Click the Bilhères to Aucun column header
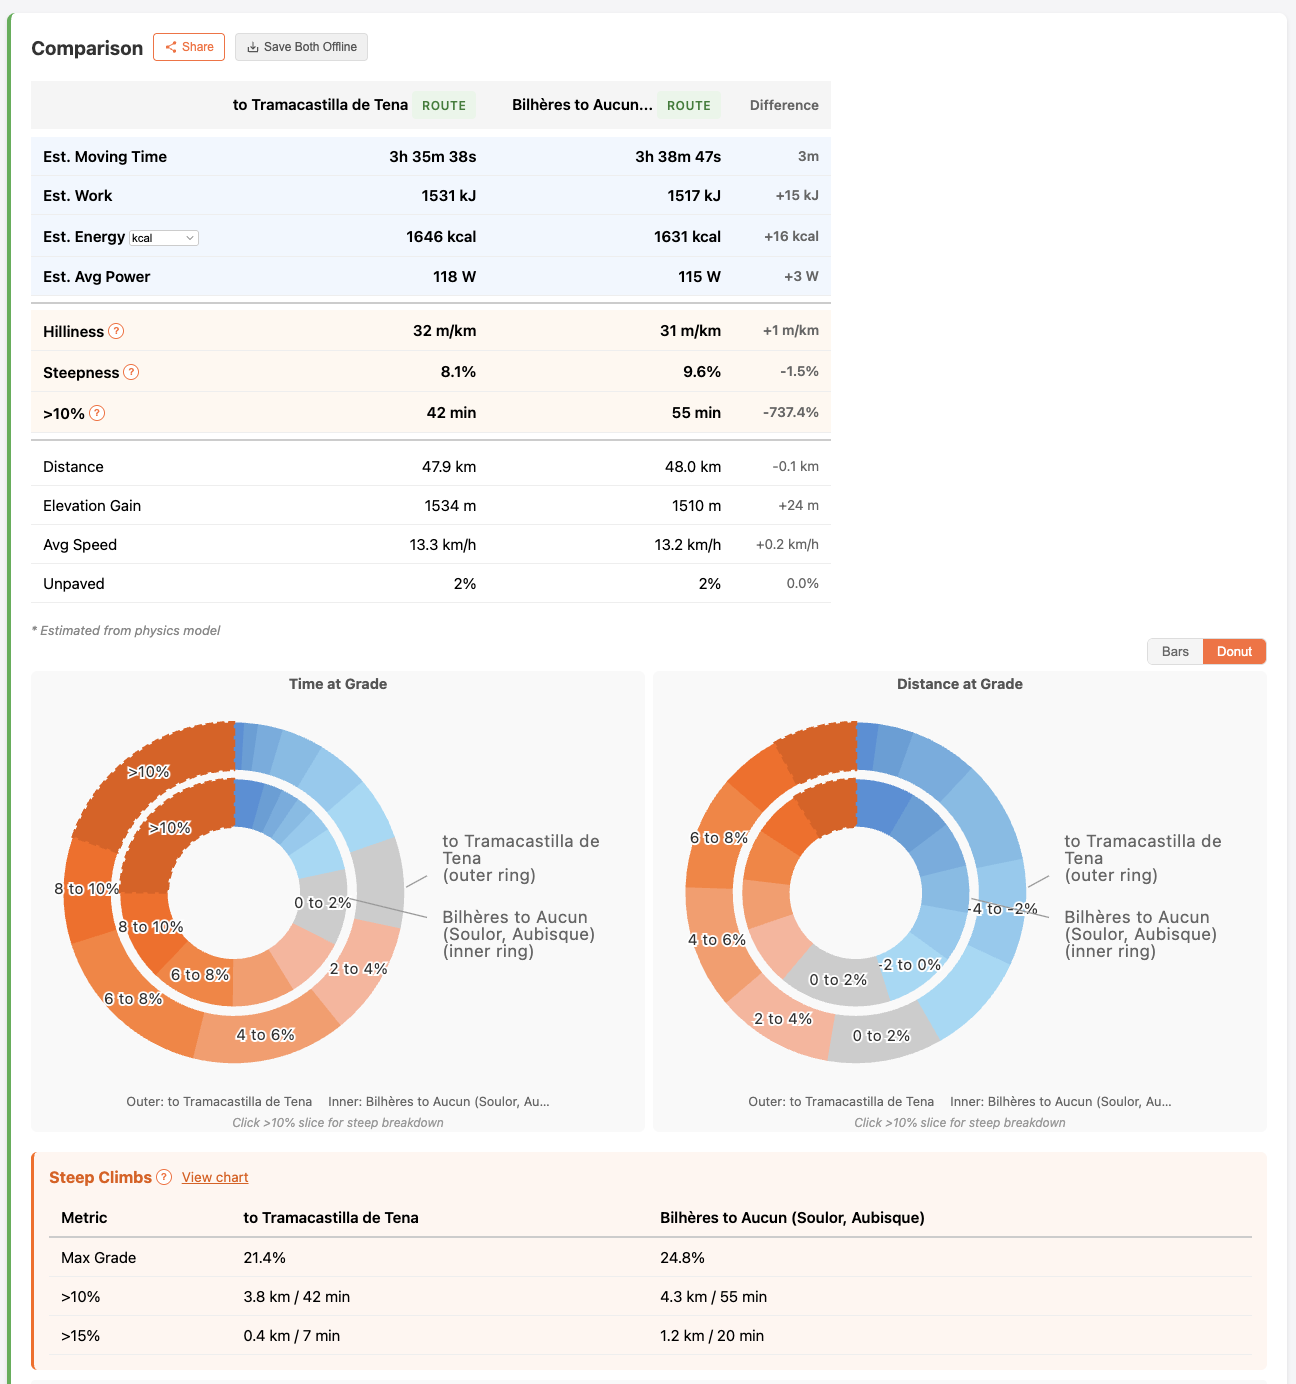Image resolution: width=1296 pixels, height=1384 pixels. (582, 105)
